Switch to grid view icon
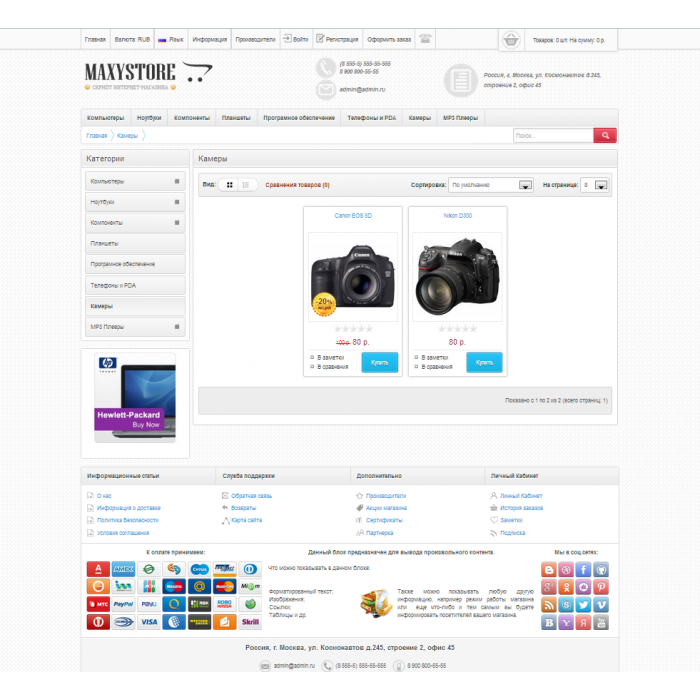The width and height of the screenshot is (700, 700). tap(229, 185)
